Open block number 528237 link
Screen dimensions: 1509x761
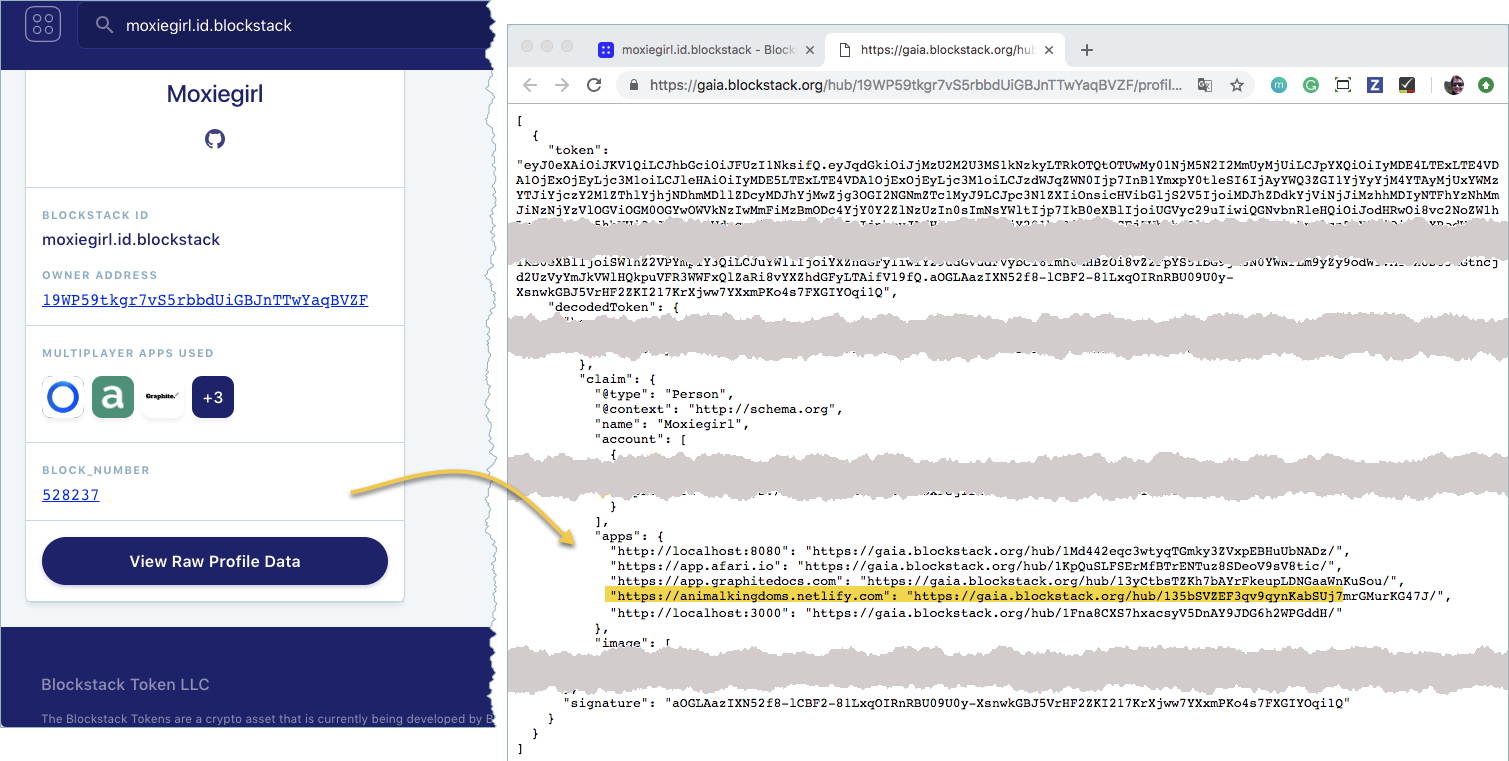point(71,495)
